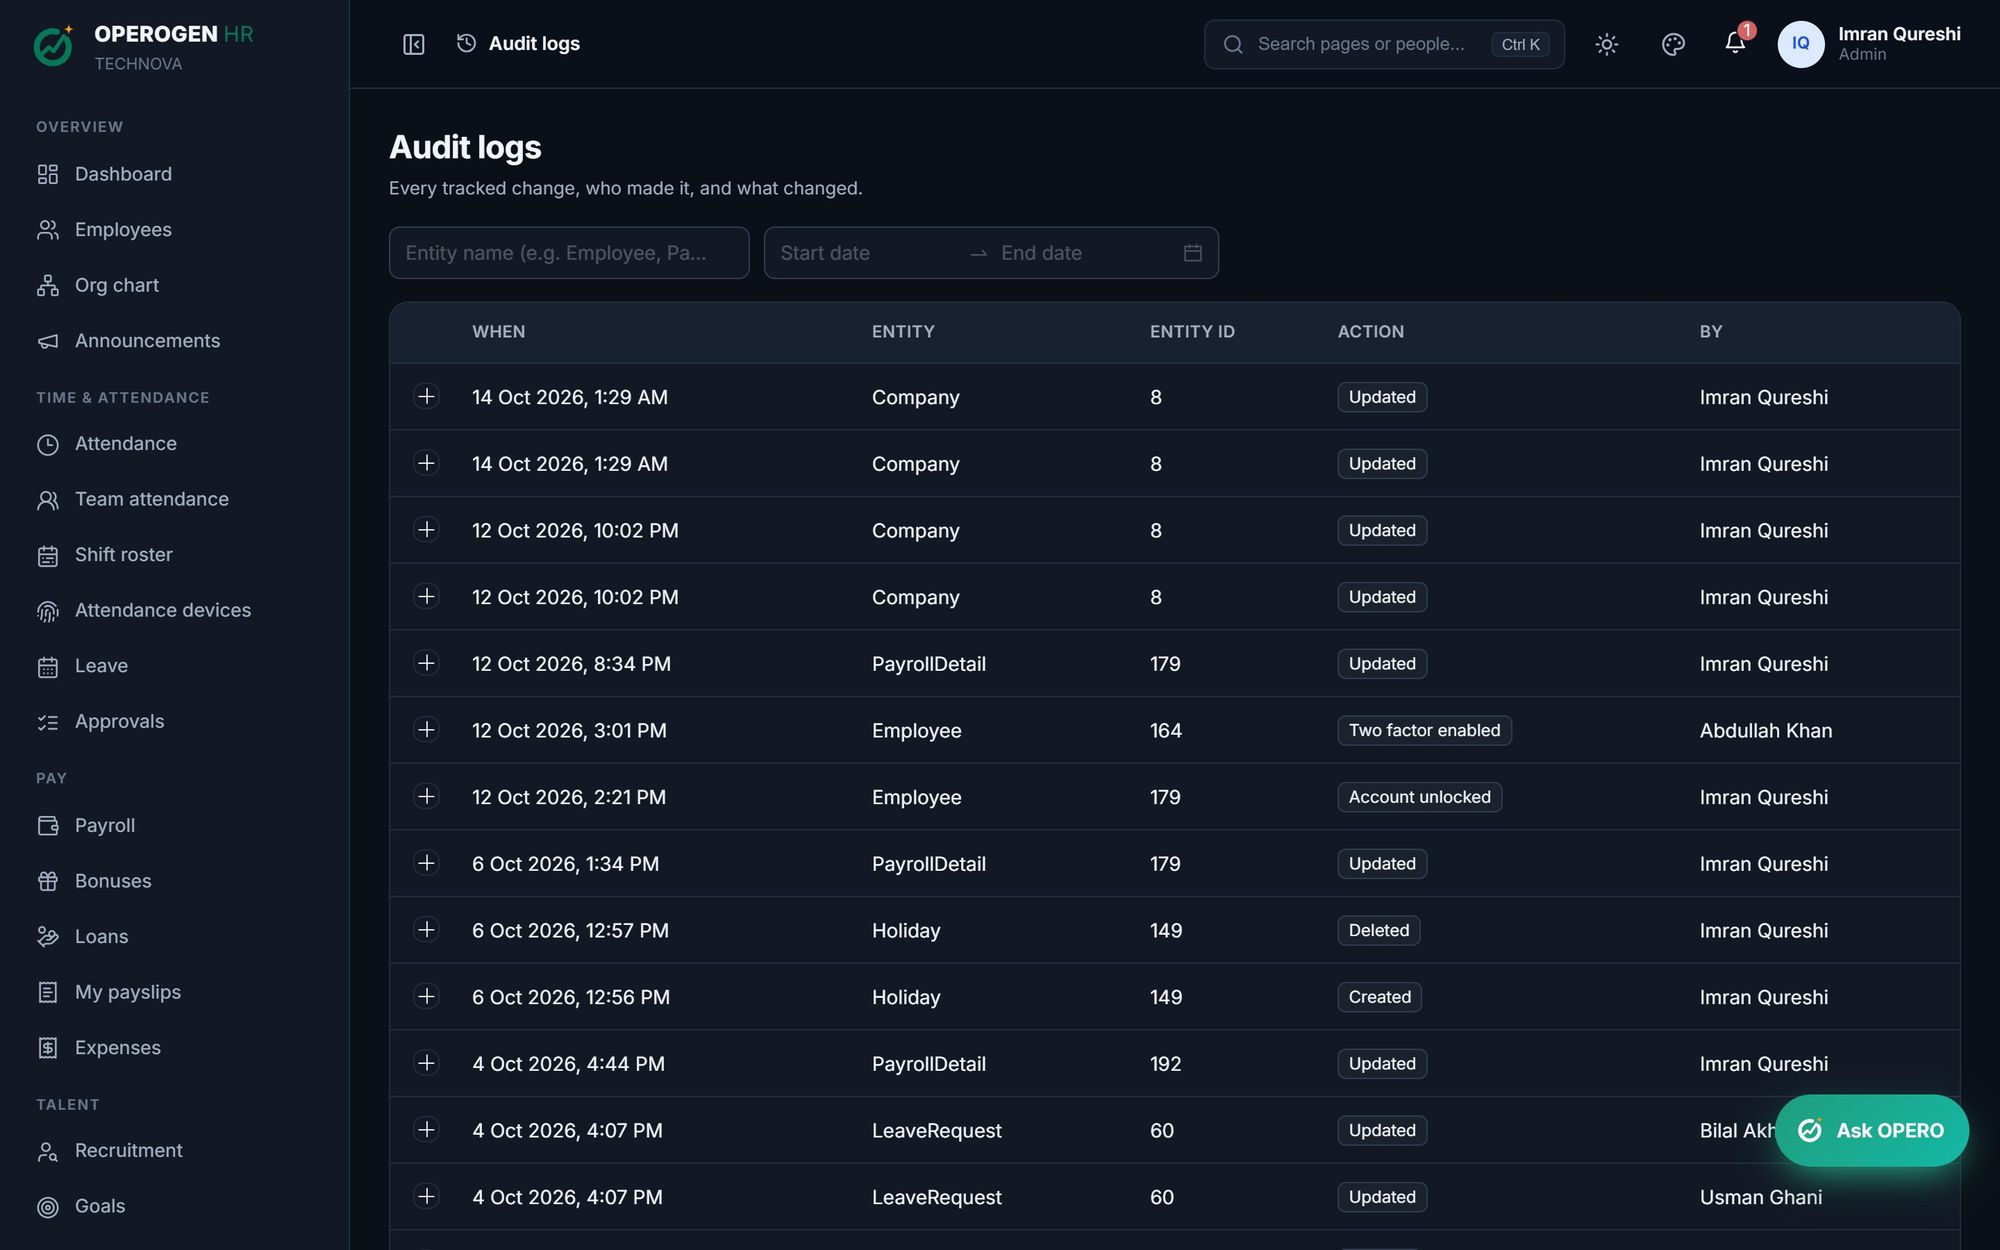Click the End date field
The image size is (2000, 1250).
[1085, 253]
